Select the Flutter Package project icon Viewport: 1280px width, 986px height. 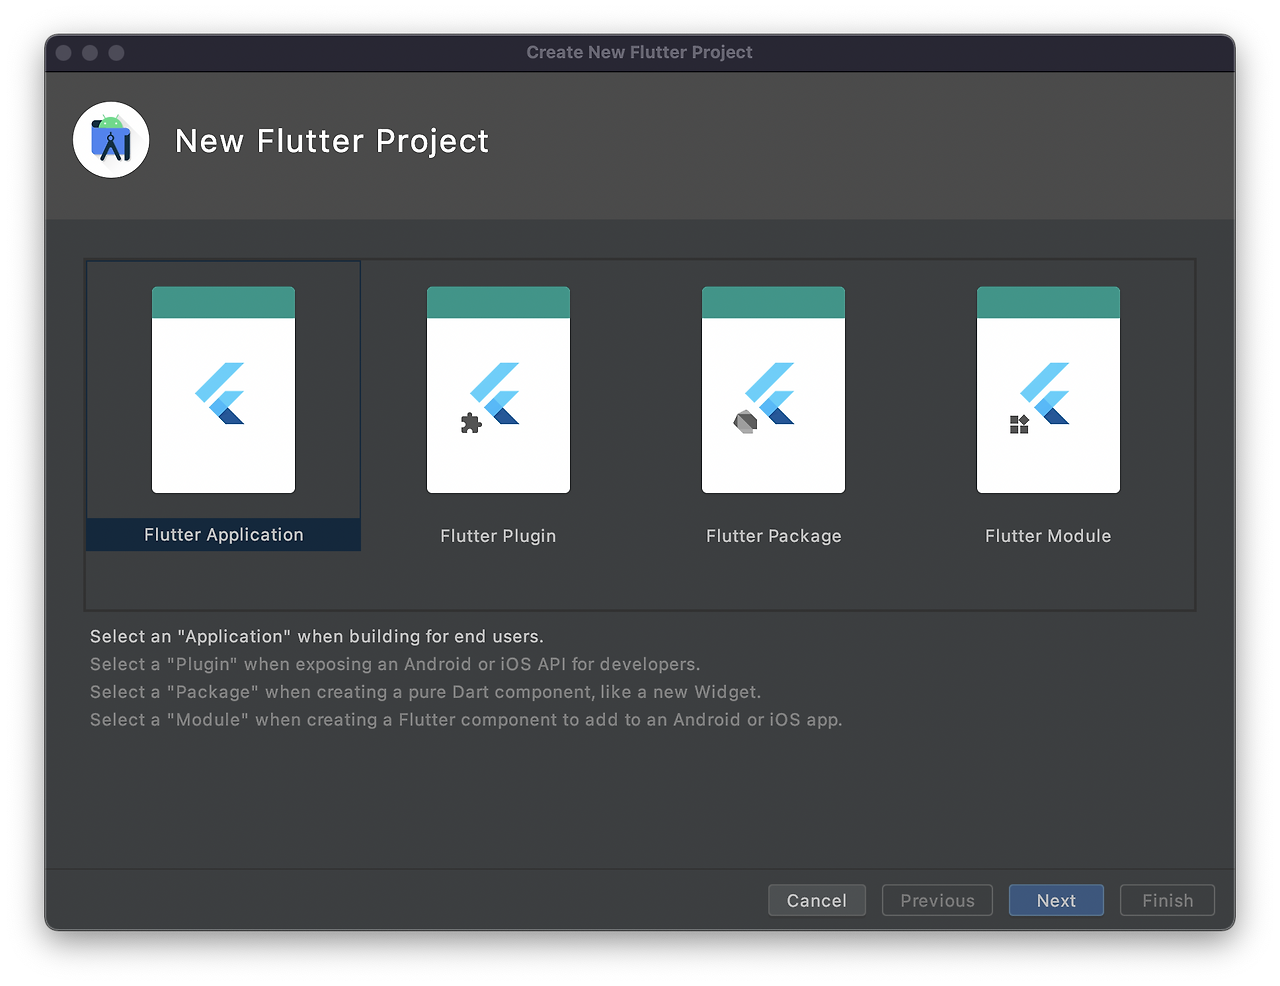tap(773, 390)
